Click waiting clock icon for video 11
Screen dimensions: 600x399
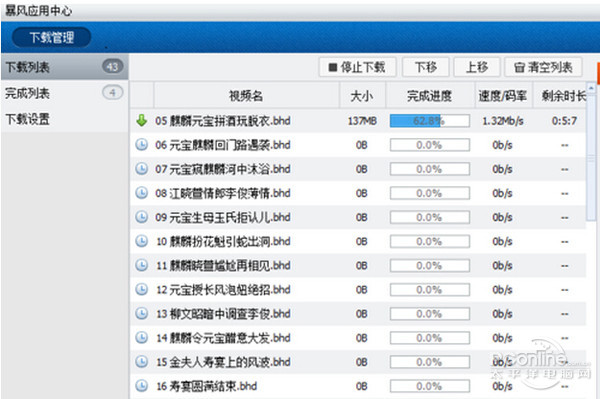142,265
